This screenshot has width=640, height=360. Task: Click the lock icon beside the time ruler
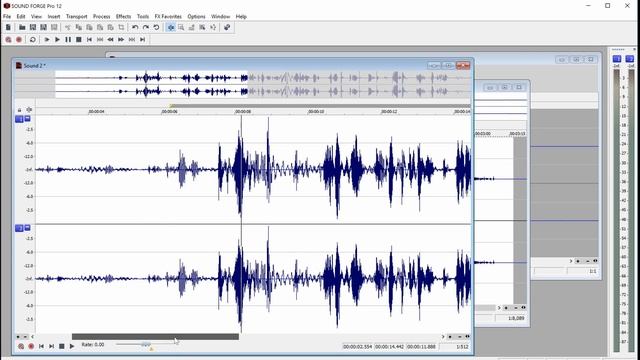19,110
